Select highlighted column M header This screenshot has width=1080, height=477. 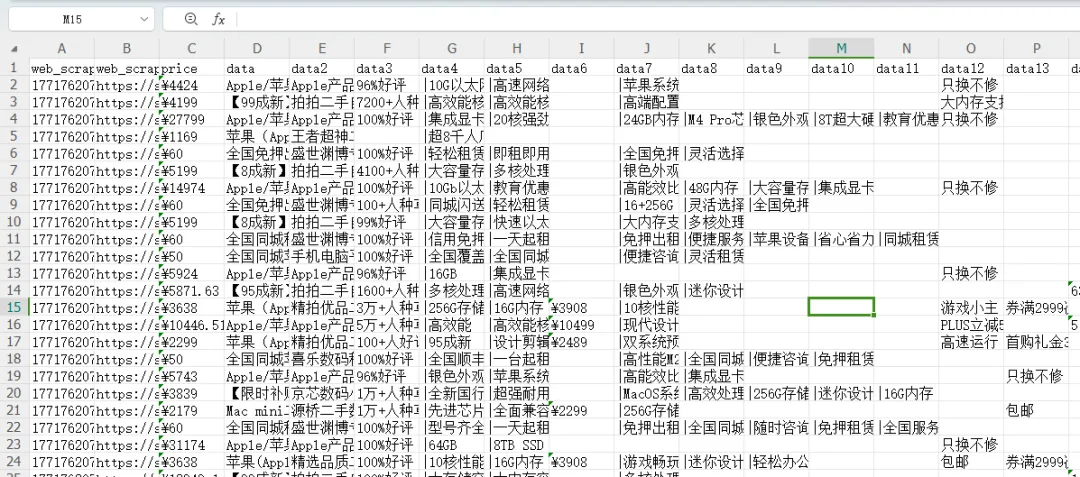[841, 48]
